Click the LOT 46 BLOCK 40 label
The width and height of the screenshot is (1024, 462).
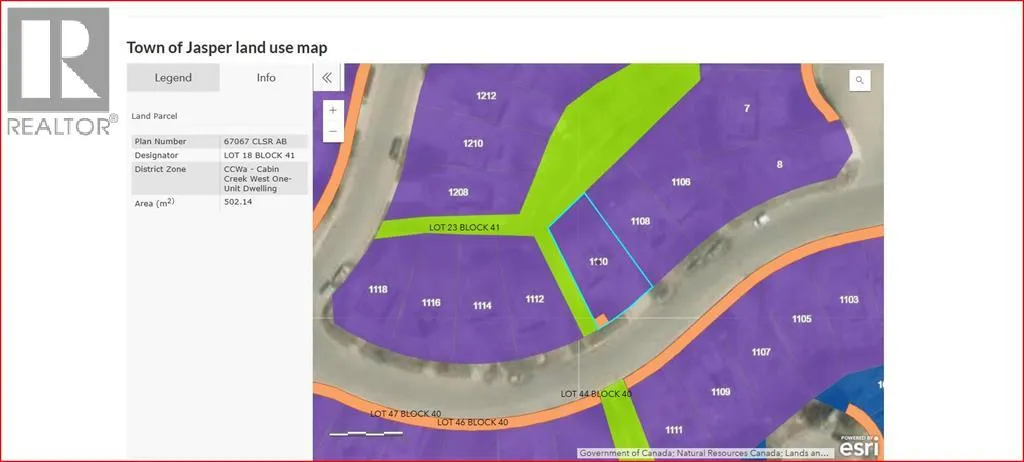pos(472,422)
